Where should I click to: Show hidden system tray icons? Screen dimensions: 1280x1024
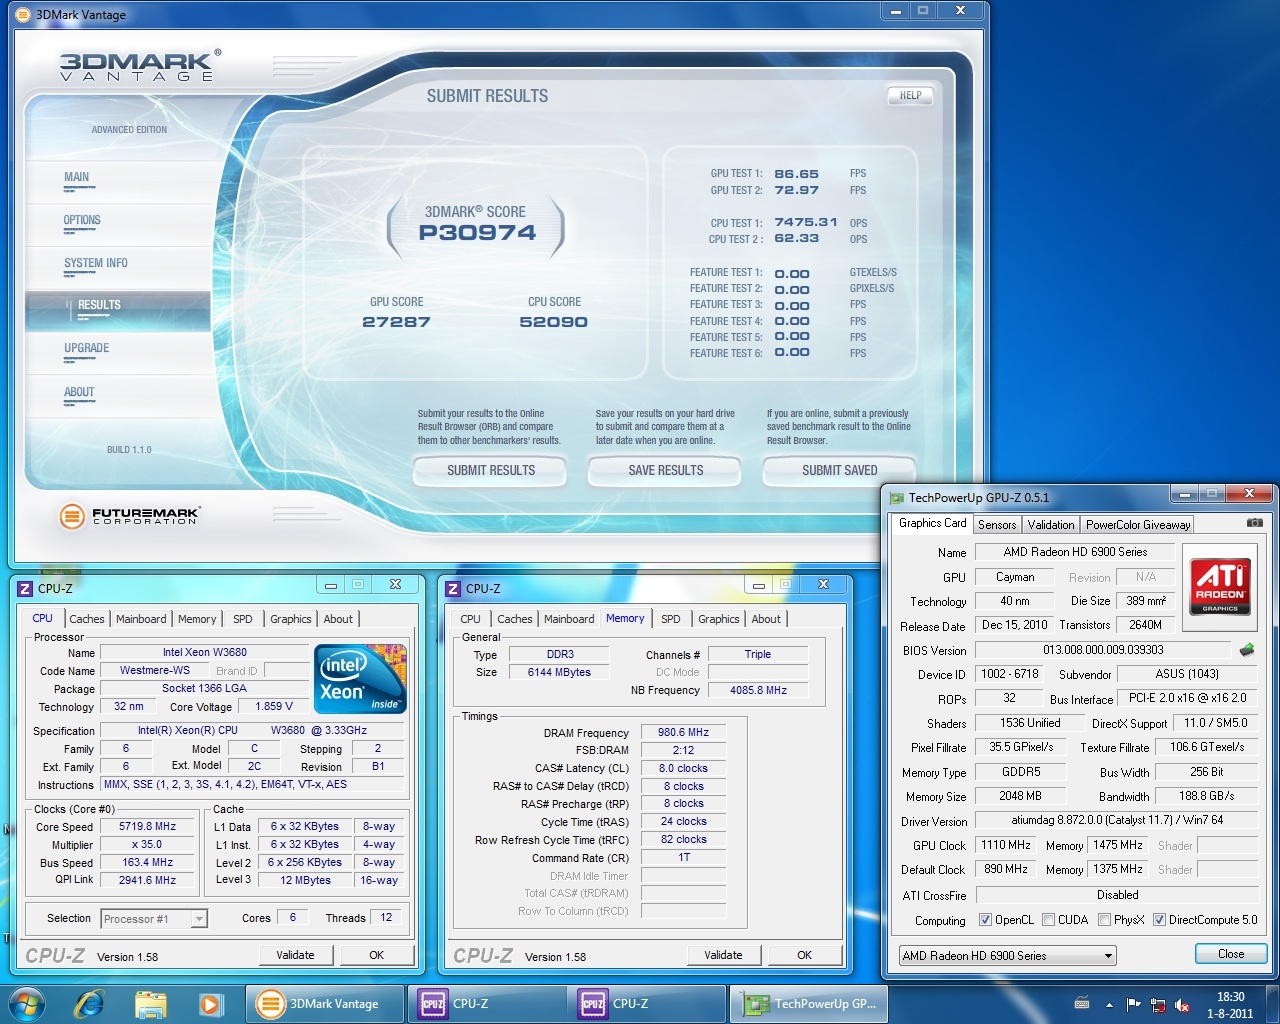[x=1109, y=1005]
